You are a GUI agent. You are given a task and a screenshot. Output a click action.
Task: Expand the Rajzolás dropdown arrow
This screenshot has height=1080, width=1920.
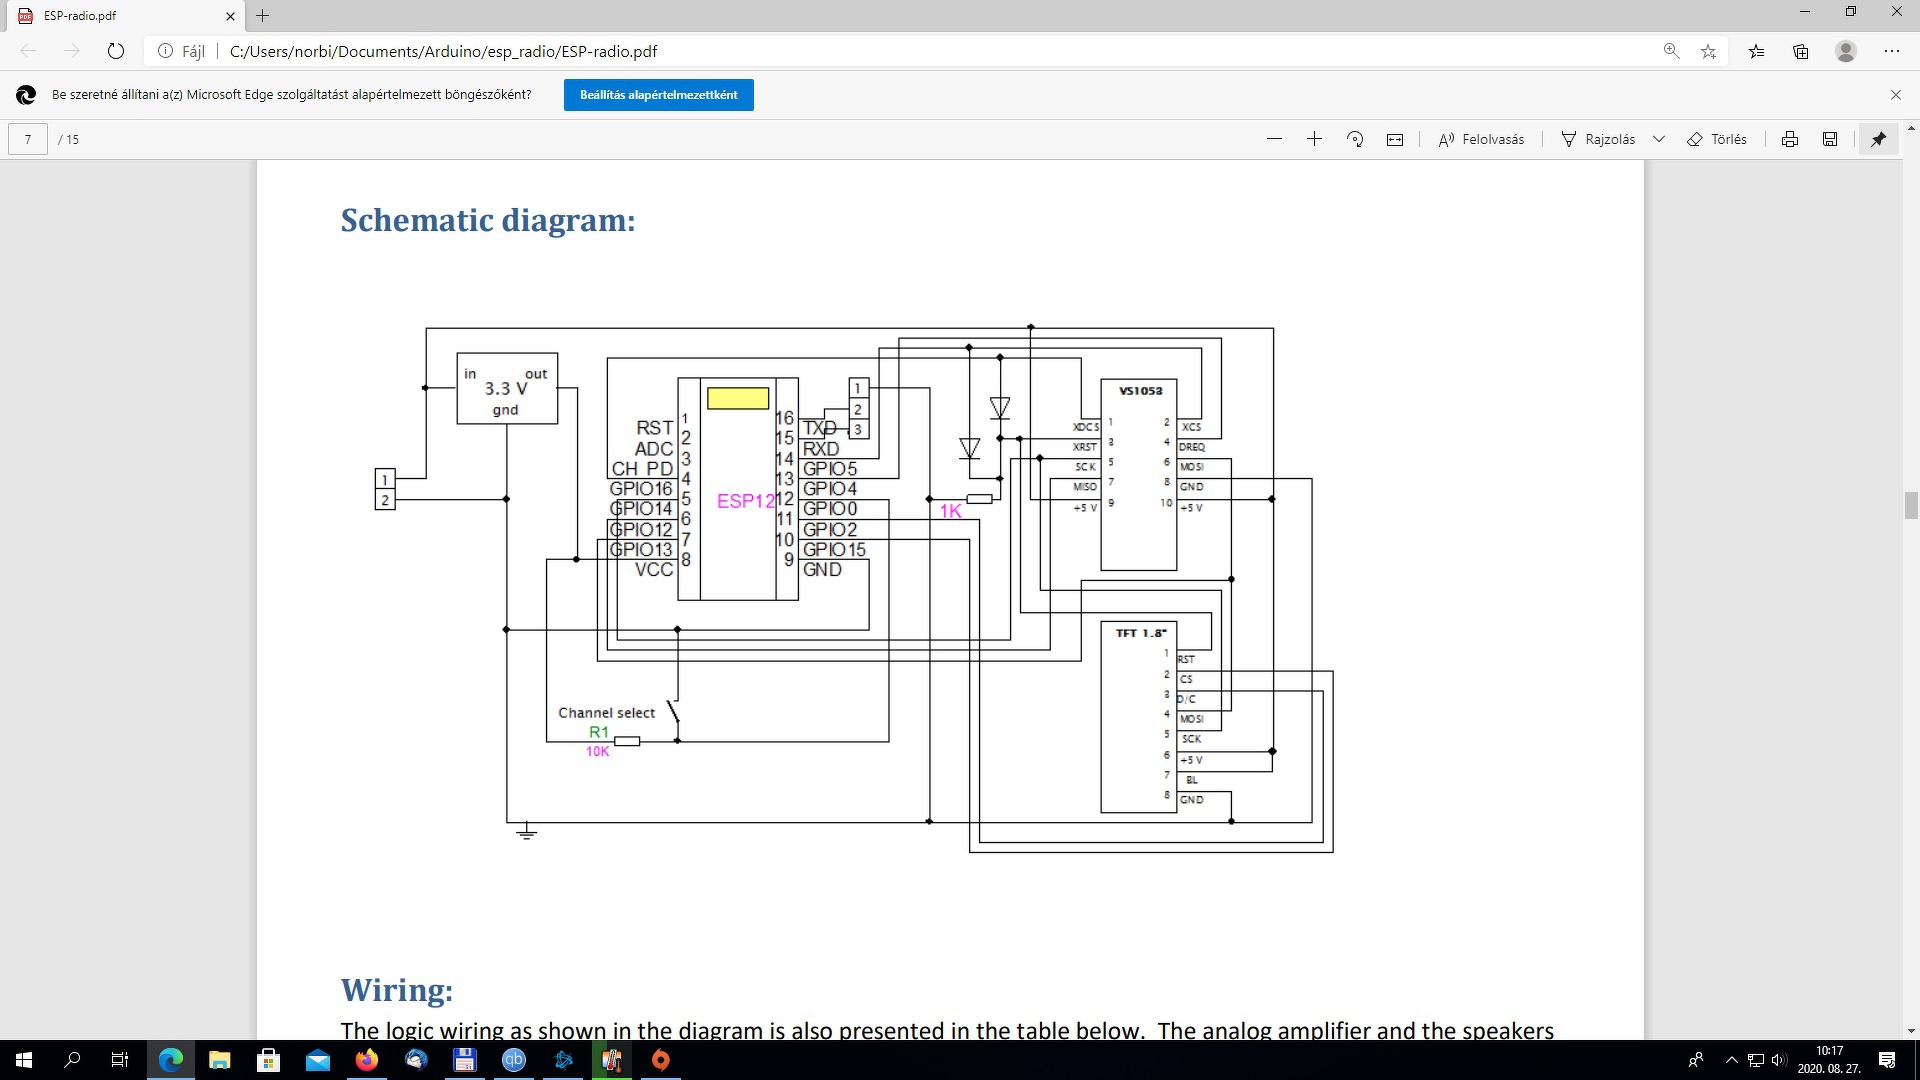[1659, 139]
